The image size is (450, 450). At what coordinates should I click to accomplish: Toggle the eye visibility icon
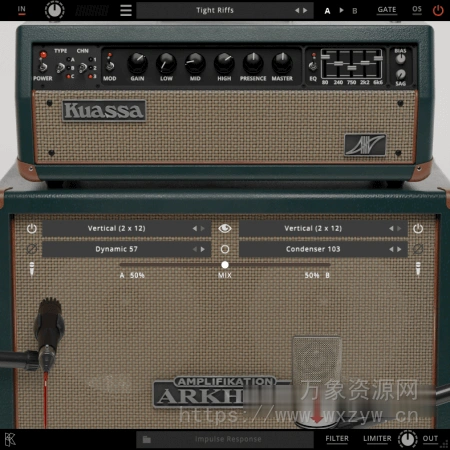pos(225,228)
